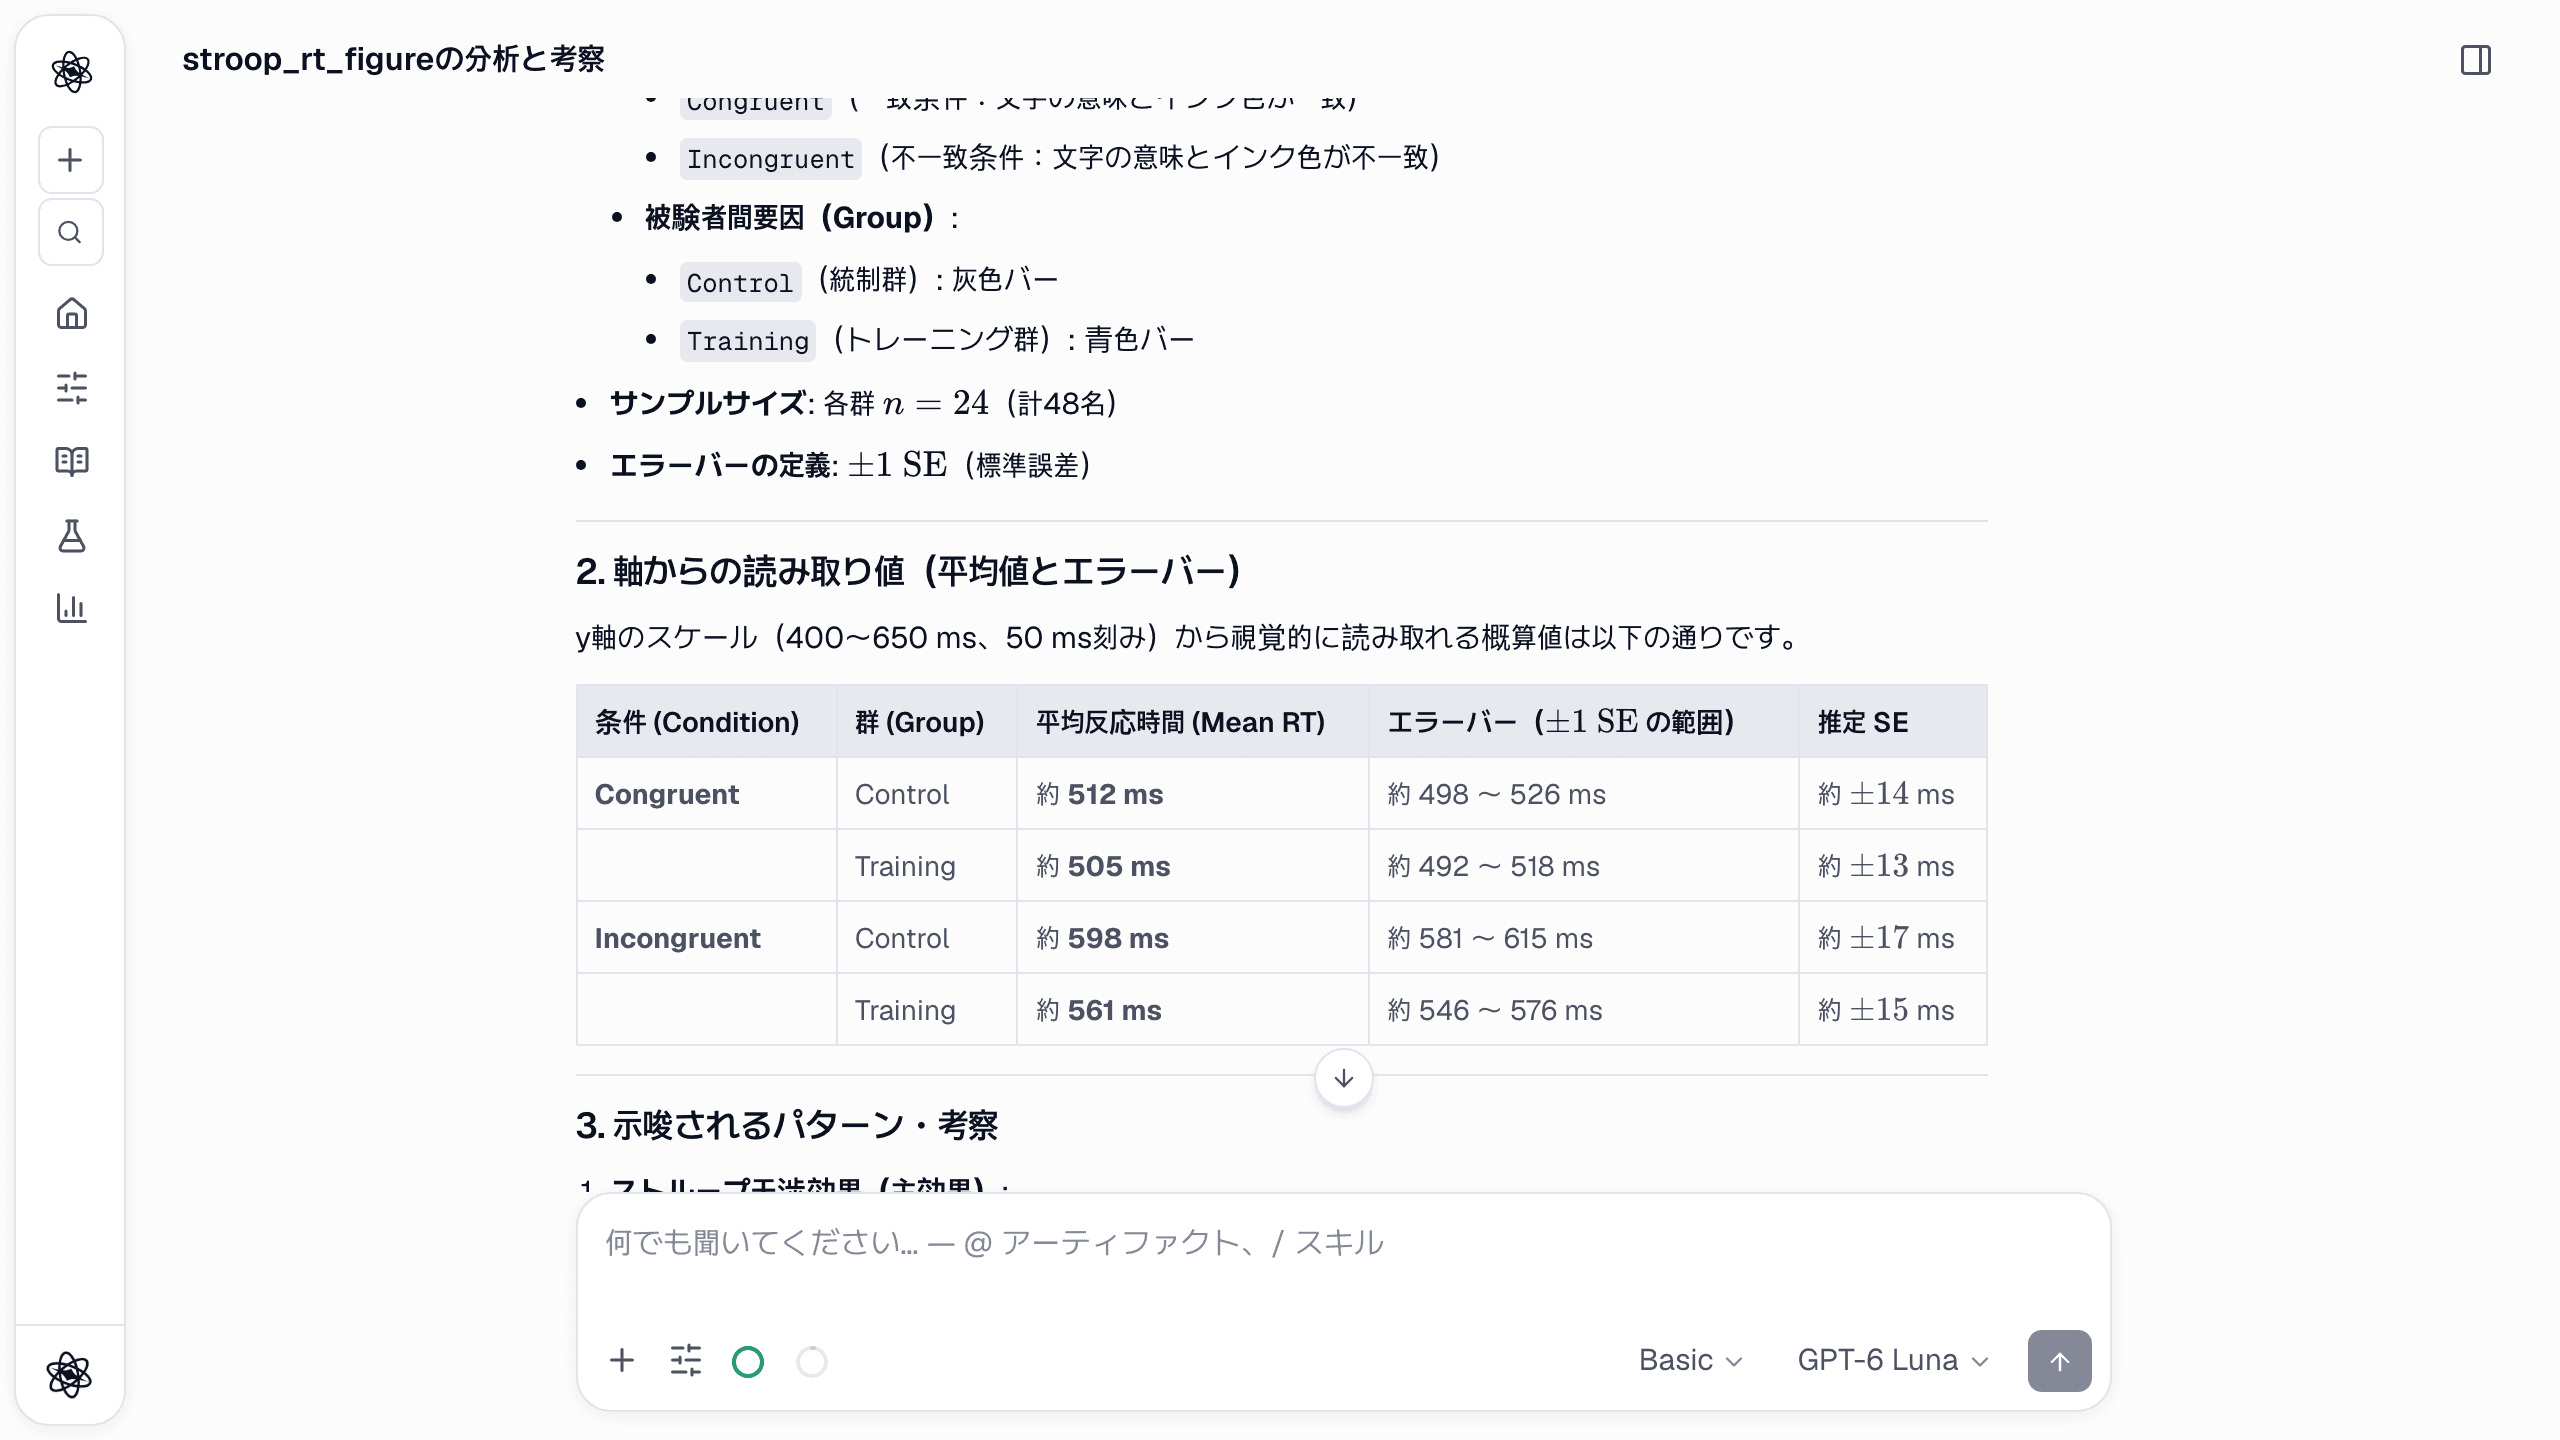Viewport: 2560px width, 1440px height.
Task: Focus the message input field
Action: (x=1343, y=1243)
